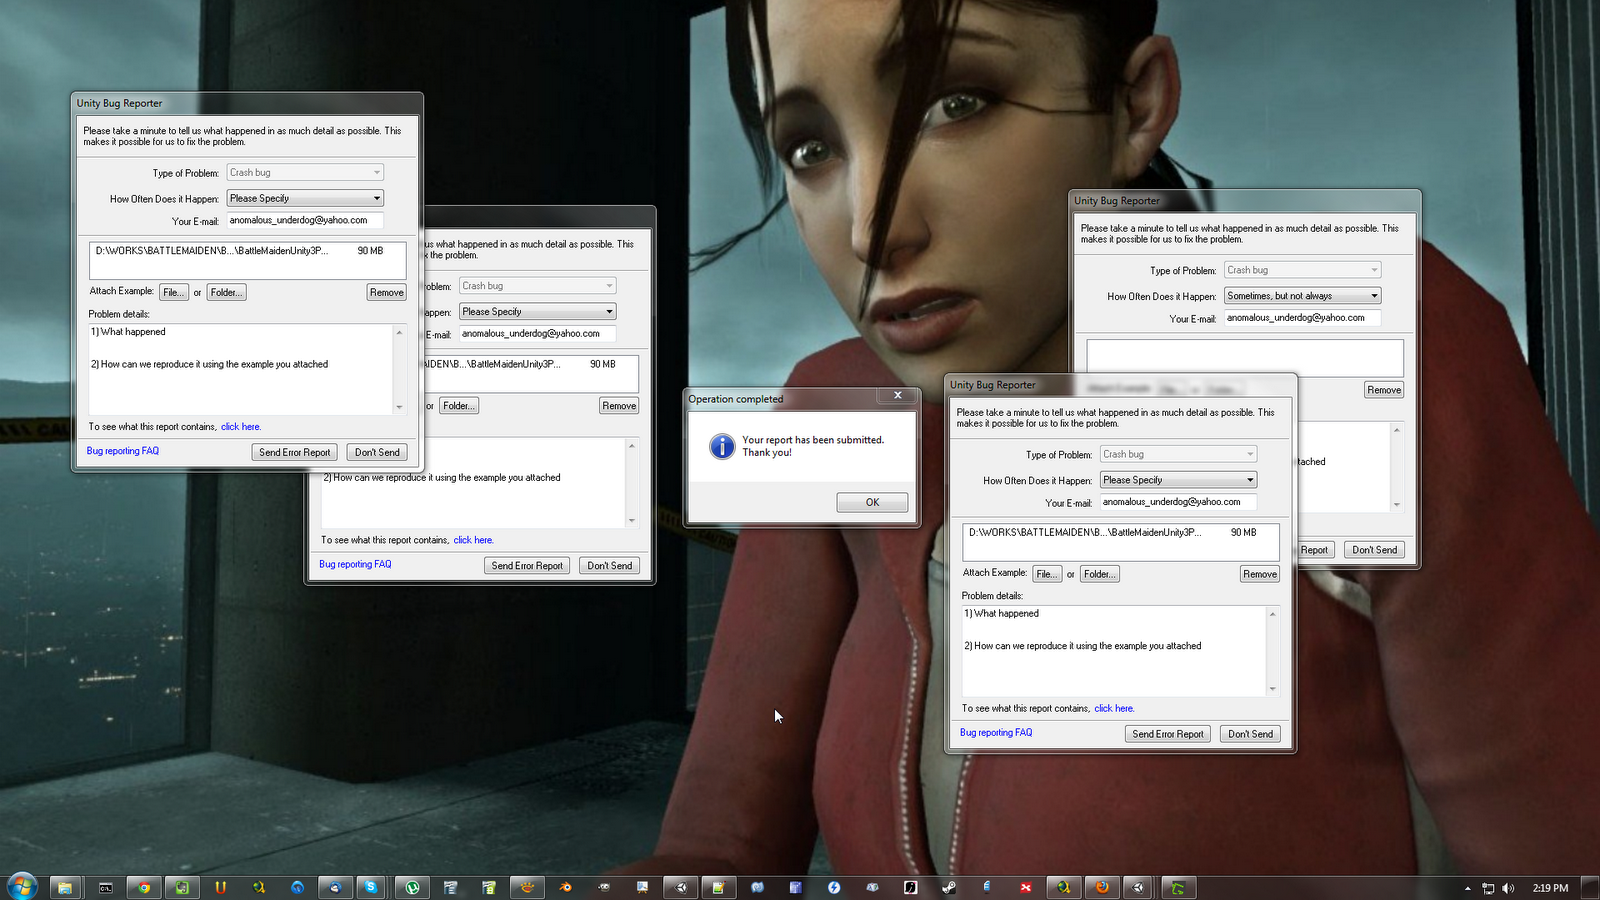1600x900 pixels.
Task: Click the info icon in Operation completed dialog
Action: pyautogui.click(x=722, y=446)
